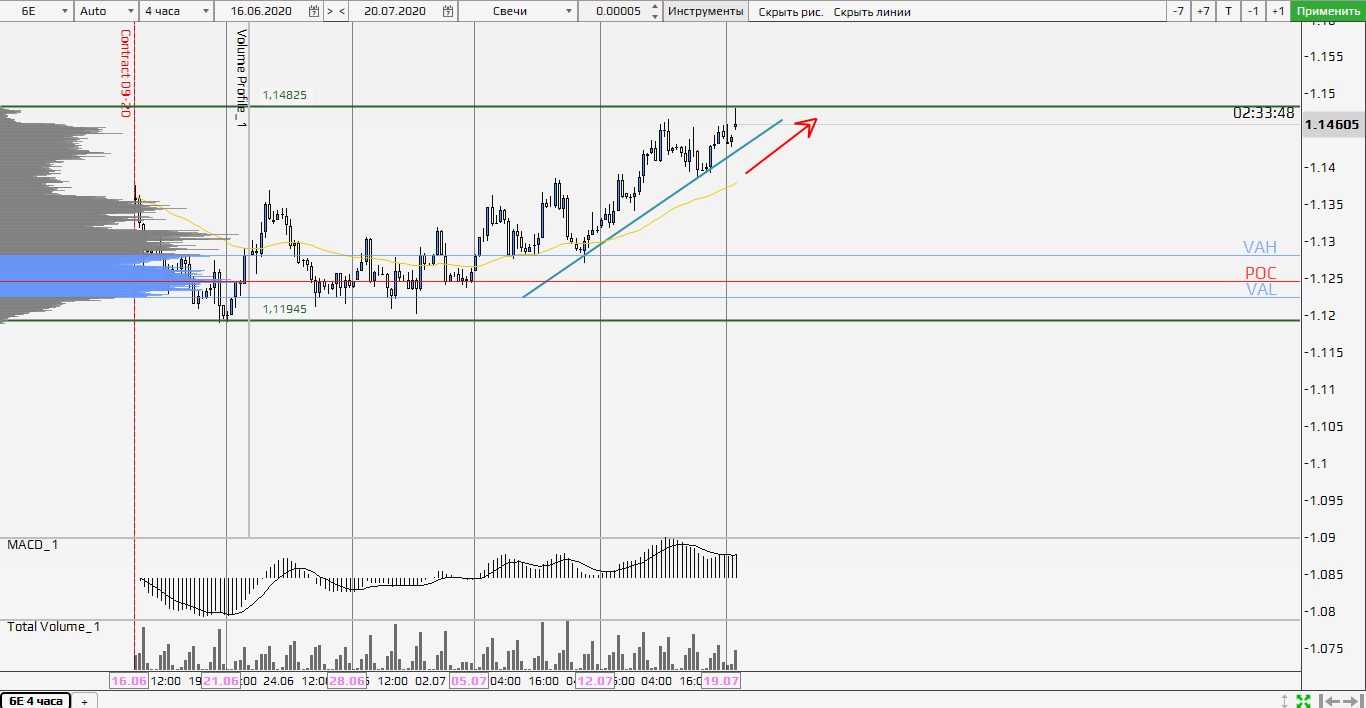The width and height of the screenshot is (1366, 708).
Task: Increase the 0.00005 tick step value
Action: (654, 8)
